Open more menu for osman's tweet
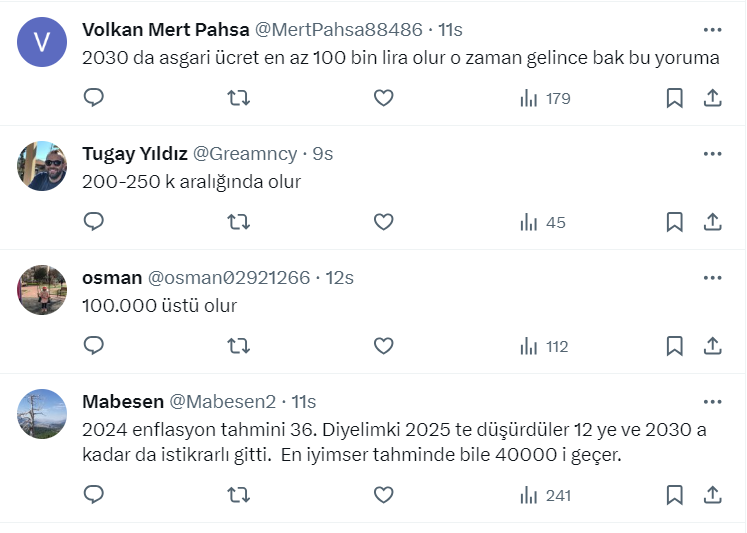This screenshot has width=747, height=533. [712, 278]
